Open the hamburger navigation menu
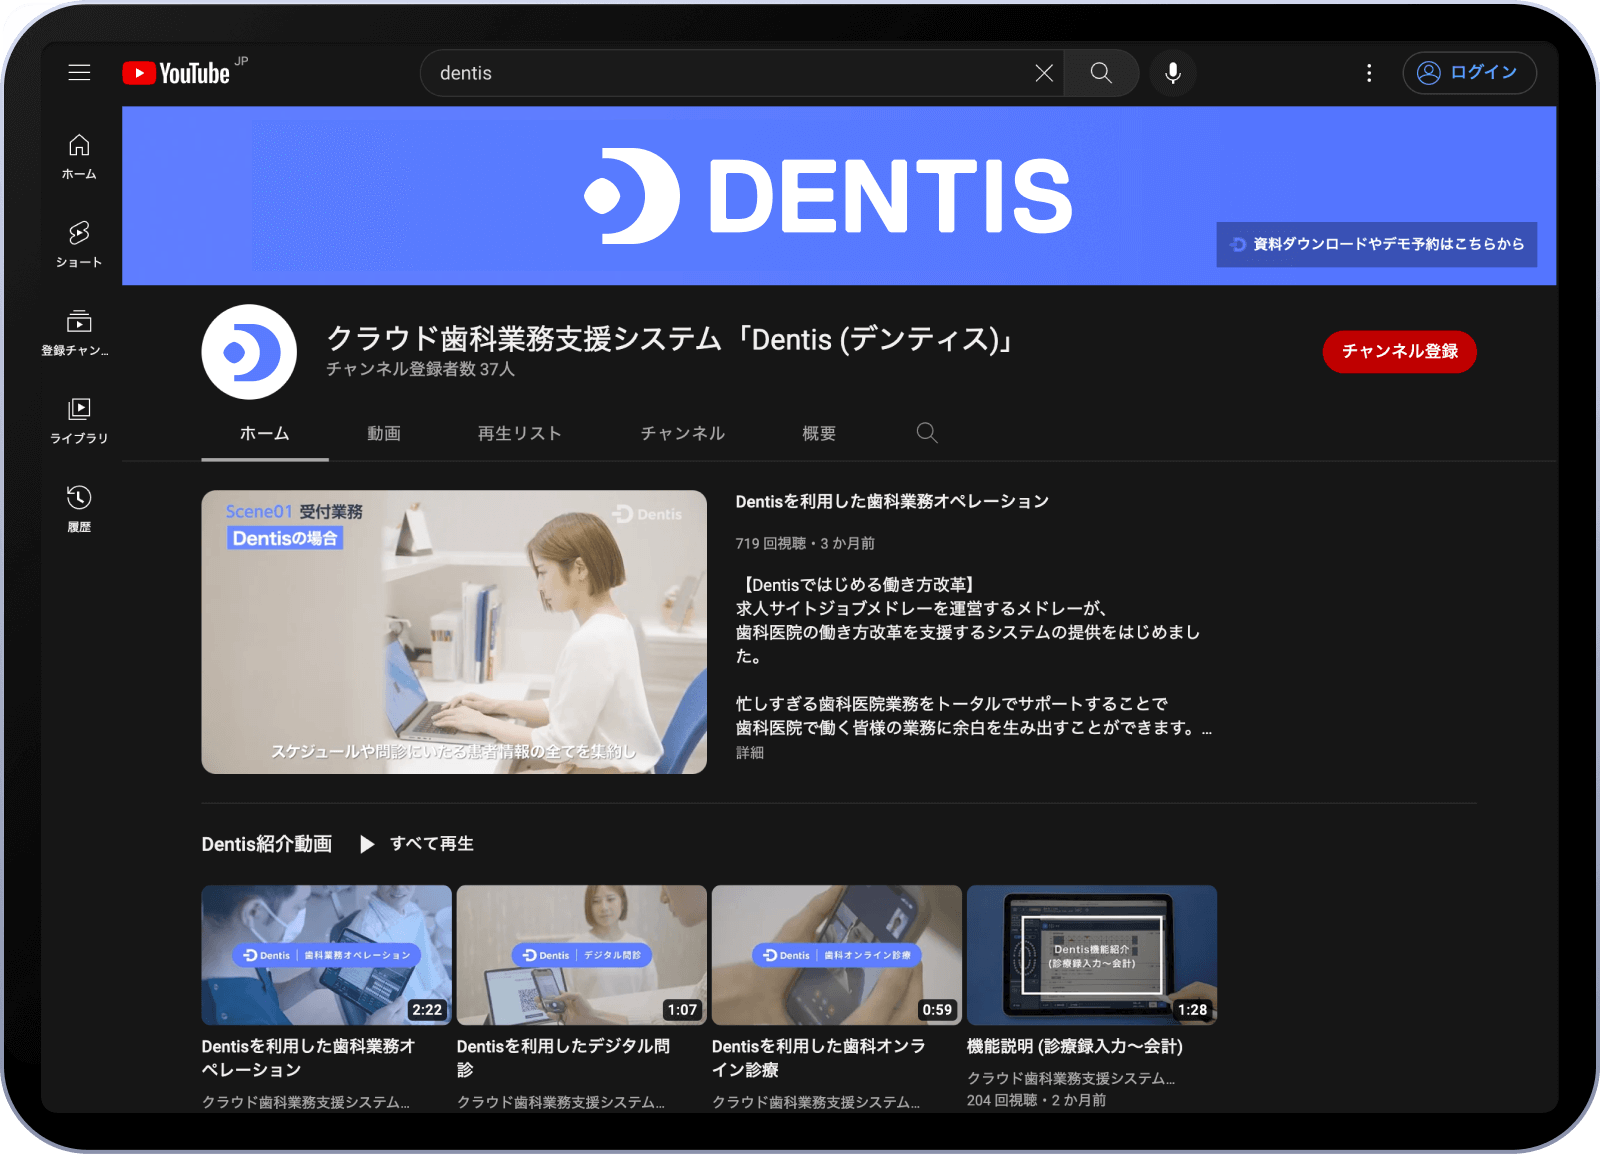Viewport: 1600px width, 1154px height. (x=79, y=72)
